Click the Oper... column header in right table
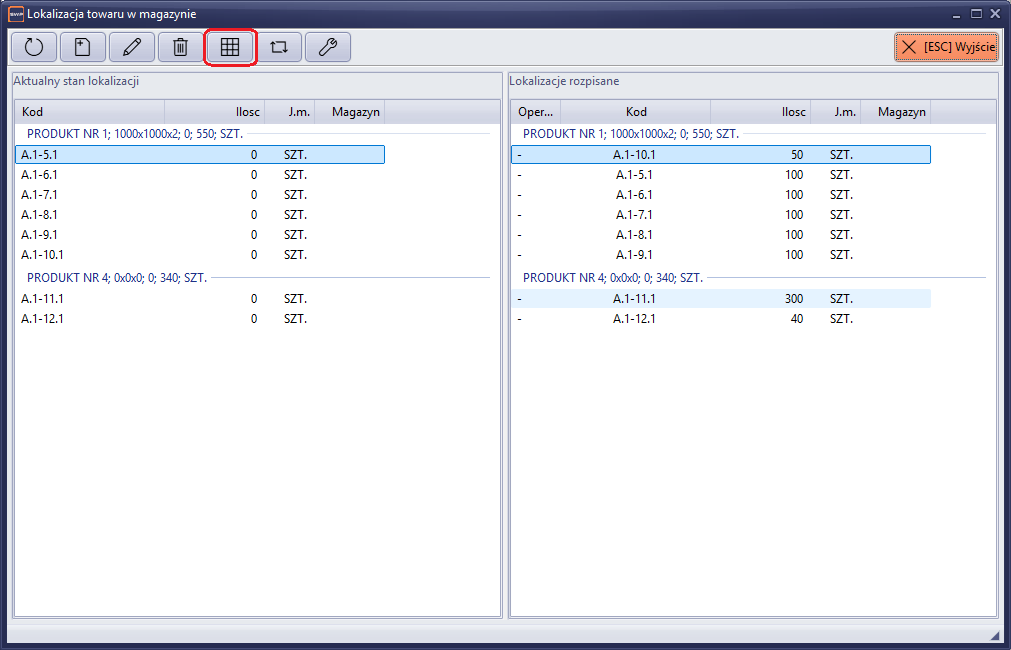The width and height of the screenshot is (1011, 650). 536,112
